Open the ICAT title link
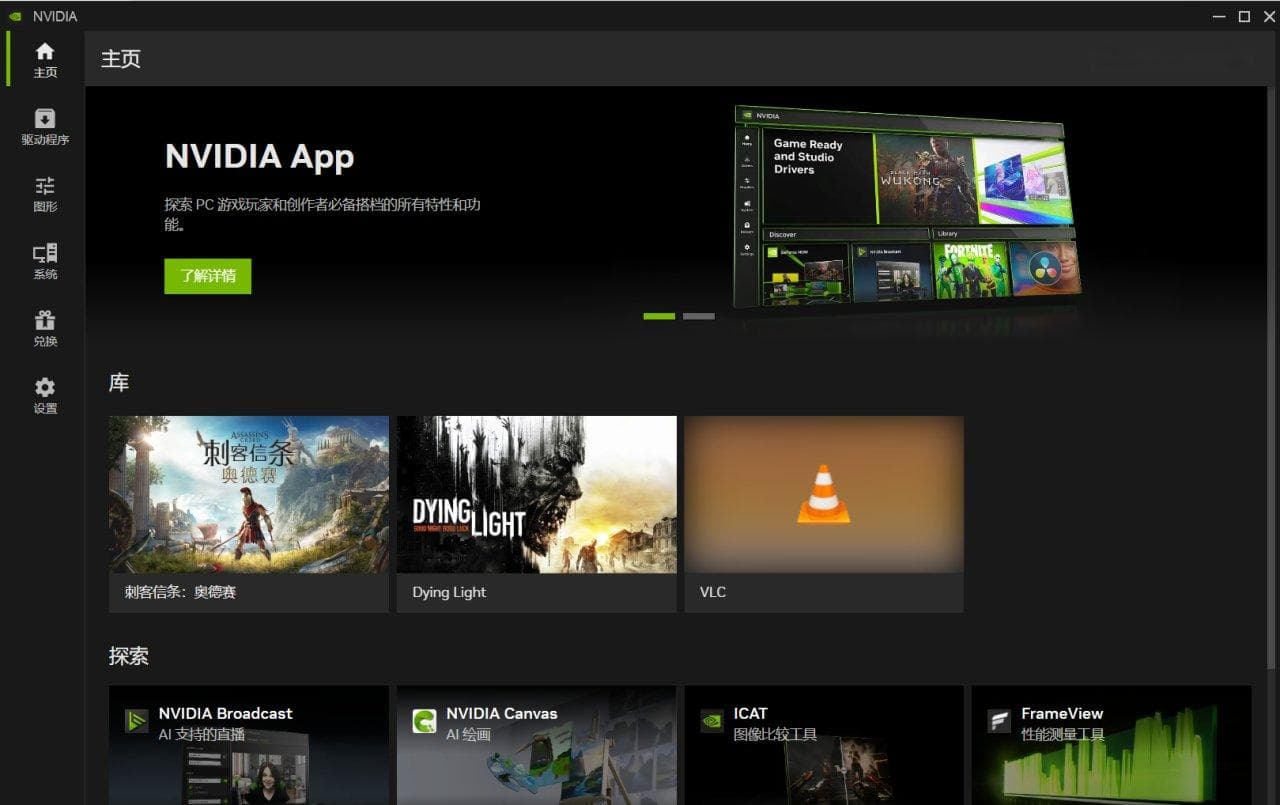1280x805 pixels. coord(750,713)
